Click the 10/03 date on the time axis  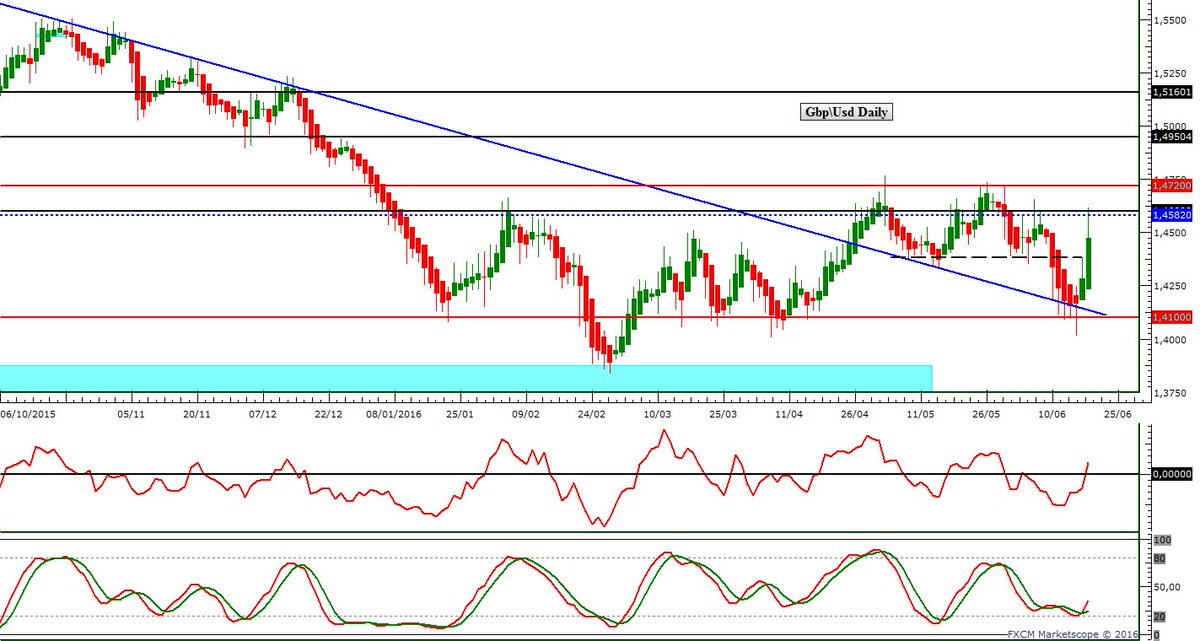pos(657,412)
